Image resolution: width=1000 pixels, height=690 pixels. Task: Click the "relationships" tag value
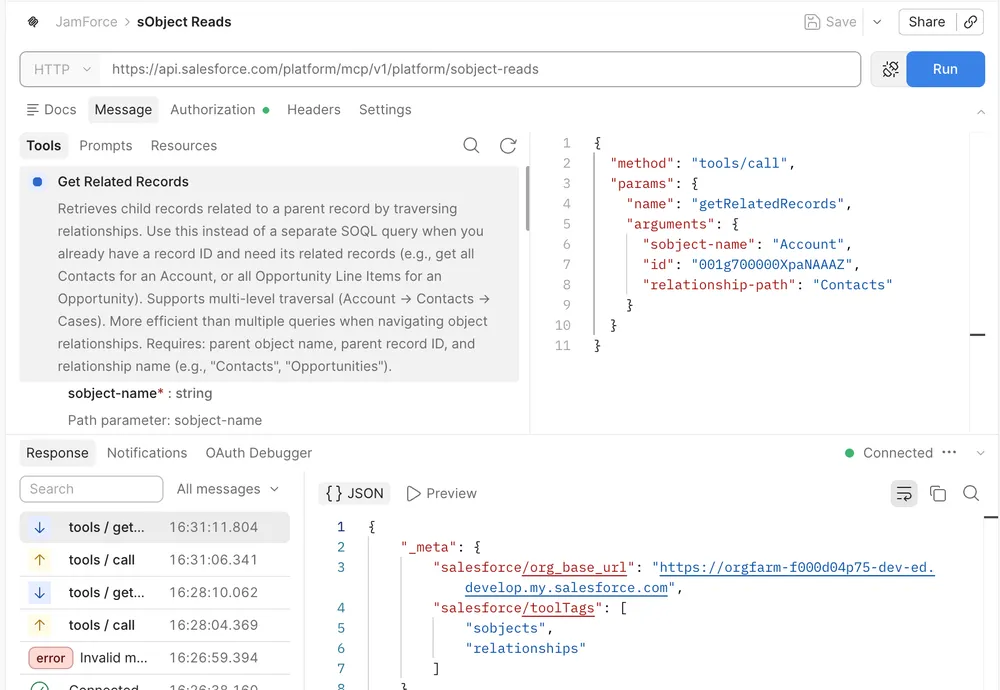pyautogui.click(x=526, y=649)
